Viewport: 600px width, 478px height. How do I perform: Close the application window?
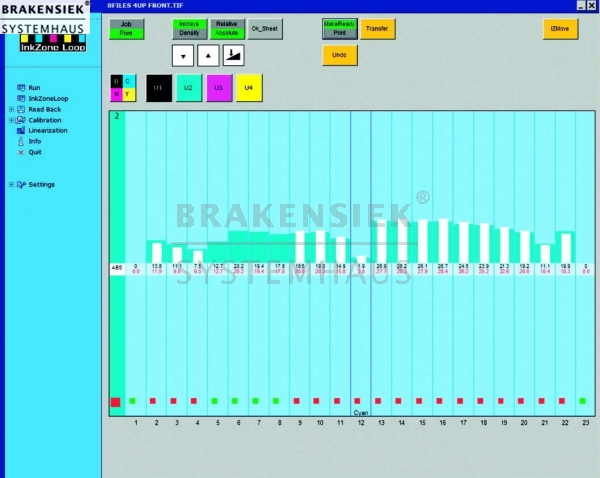591,5
